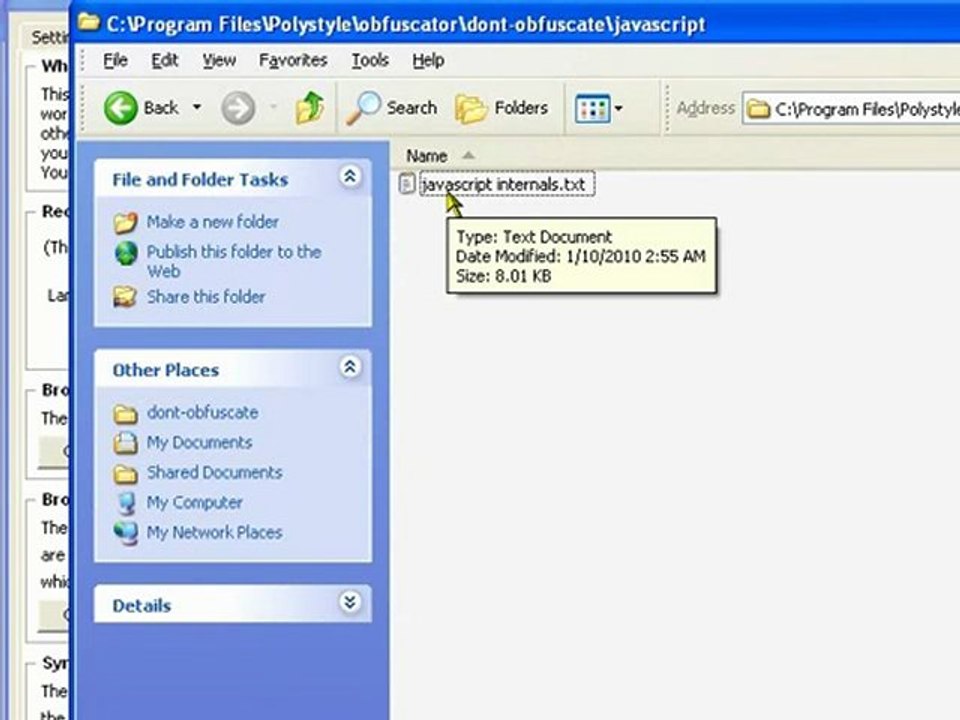Expand the Details panel
Viewport: 960px width, 720px height.
point(349,603)
